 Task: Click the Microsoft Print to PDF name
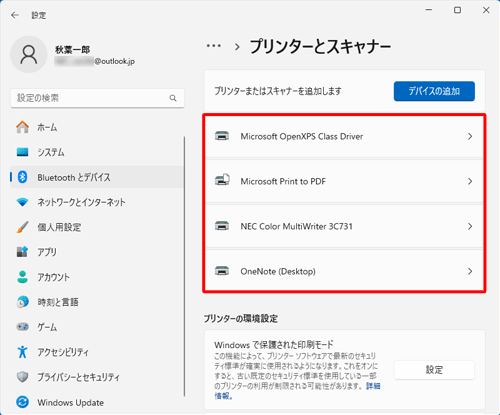[283, 181]
